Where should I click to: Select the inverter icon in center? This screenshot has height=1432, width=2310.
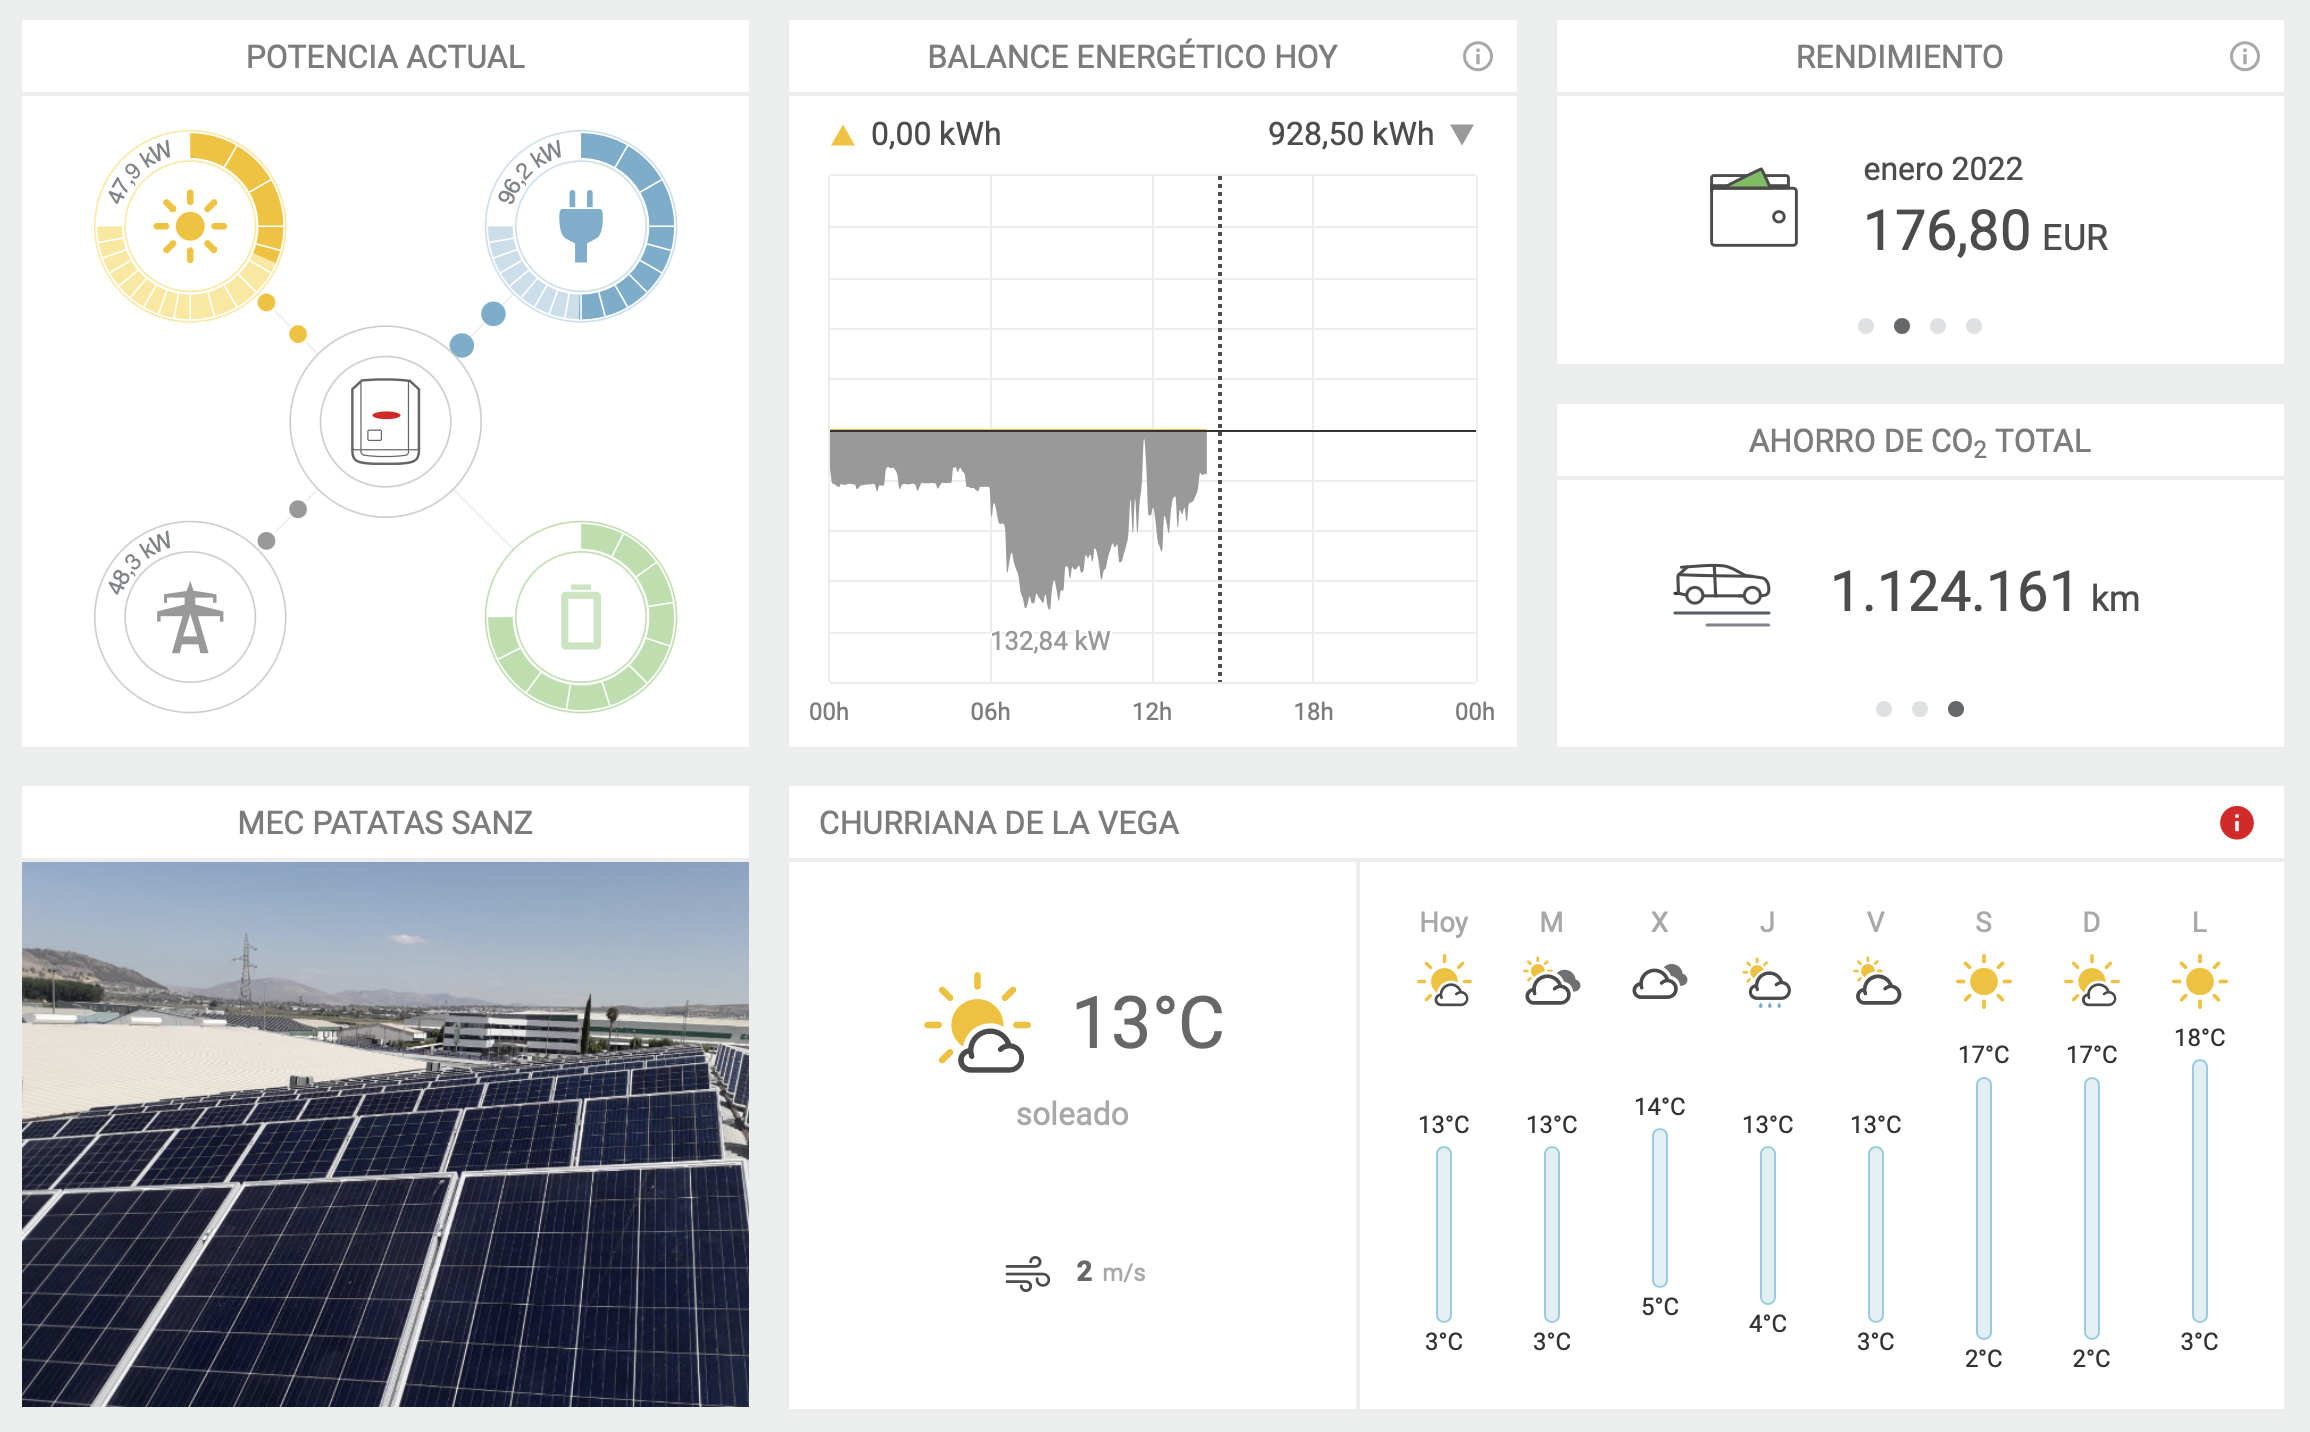385,421
